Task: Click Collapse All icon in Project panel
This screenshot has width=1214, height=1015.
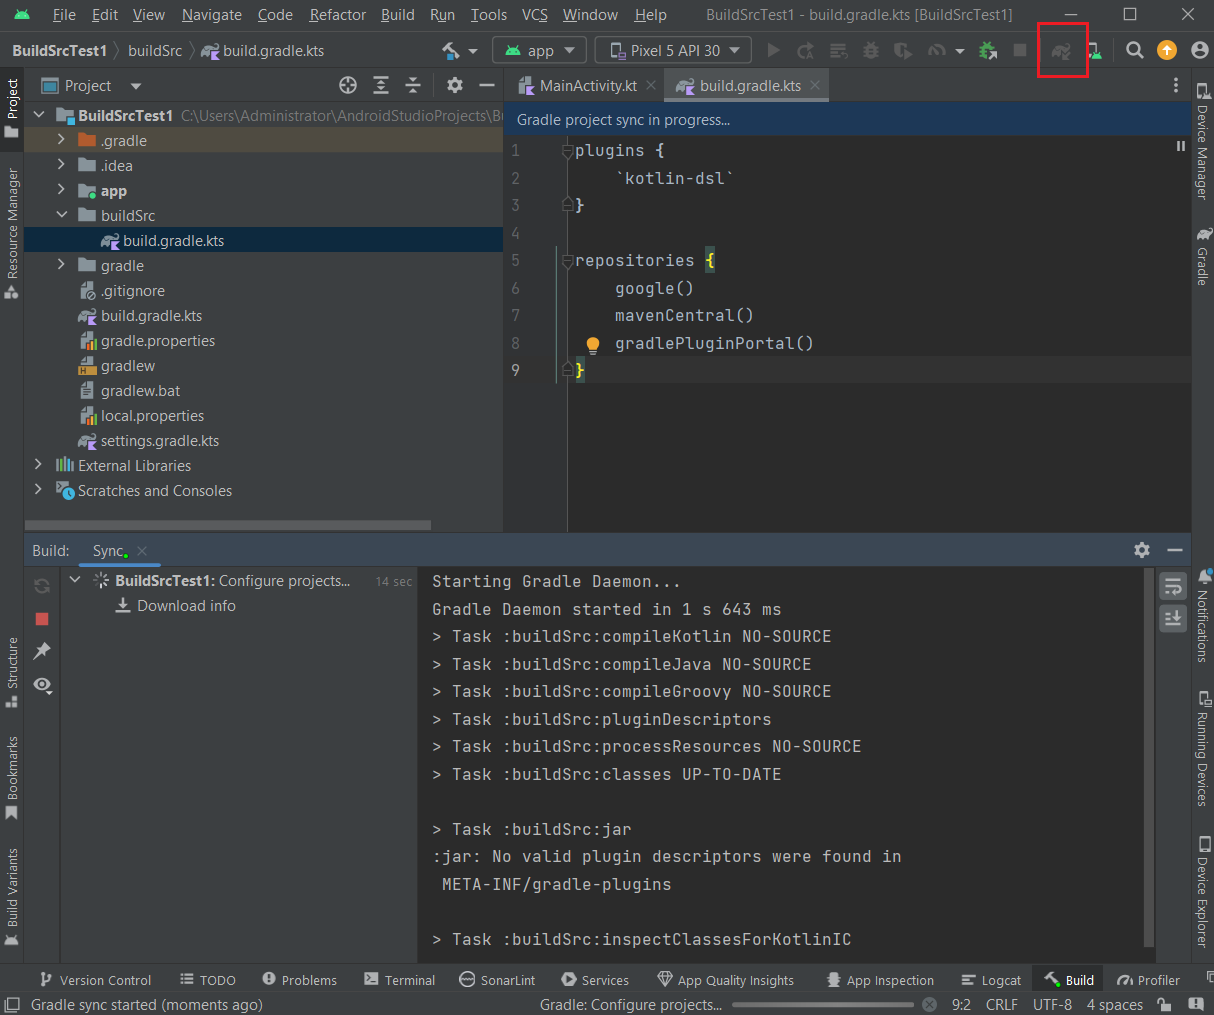Action: point(413,85)
